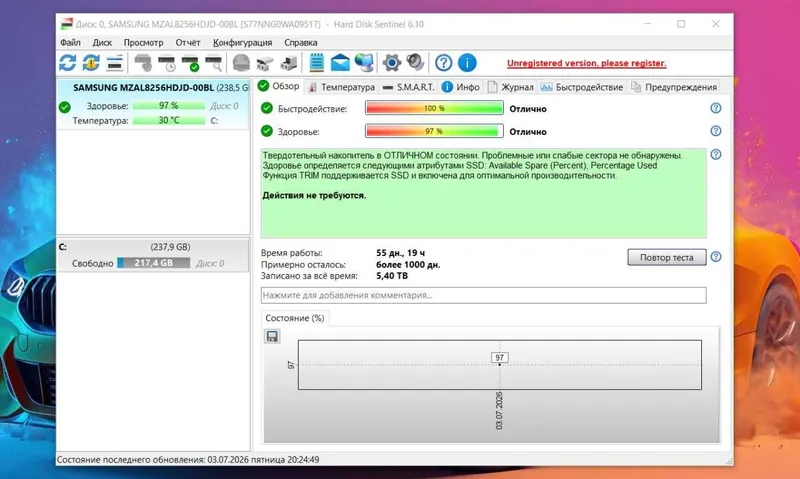The image size is (800, 479).
Task: Click help icon next to Повтор теста
Action: 716,257
